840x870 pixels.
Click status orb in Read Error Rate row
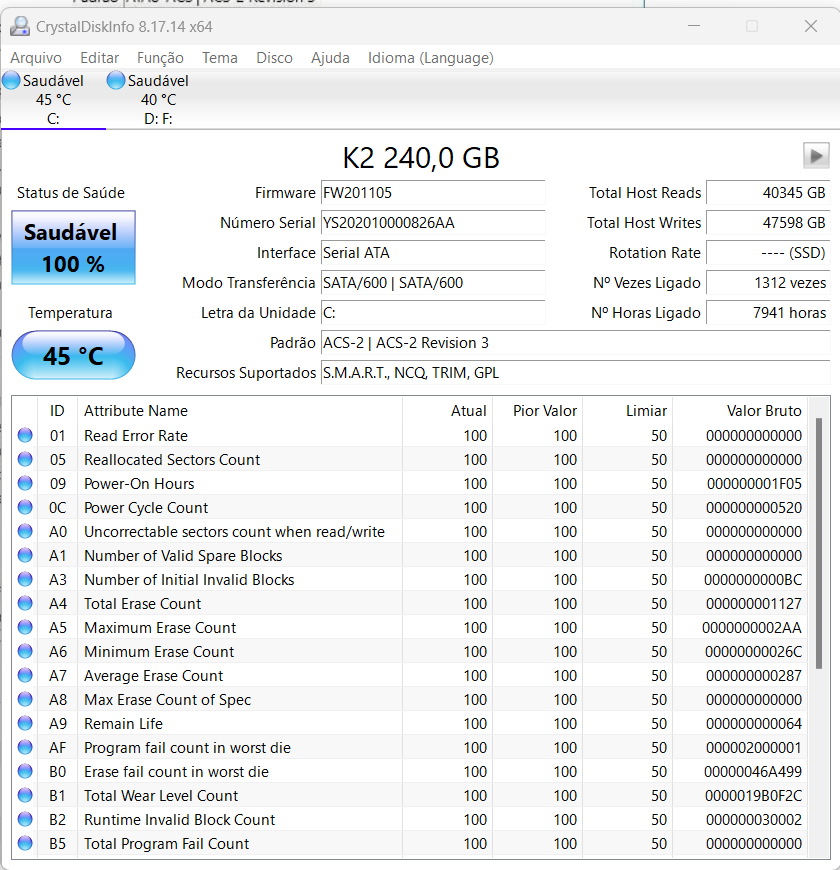25,435
